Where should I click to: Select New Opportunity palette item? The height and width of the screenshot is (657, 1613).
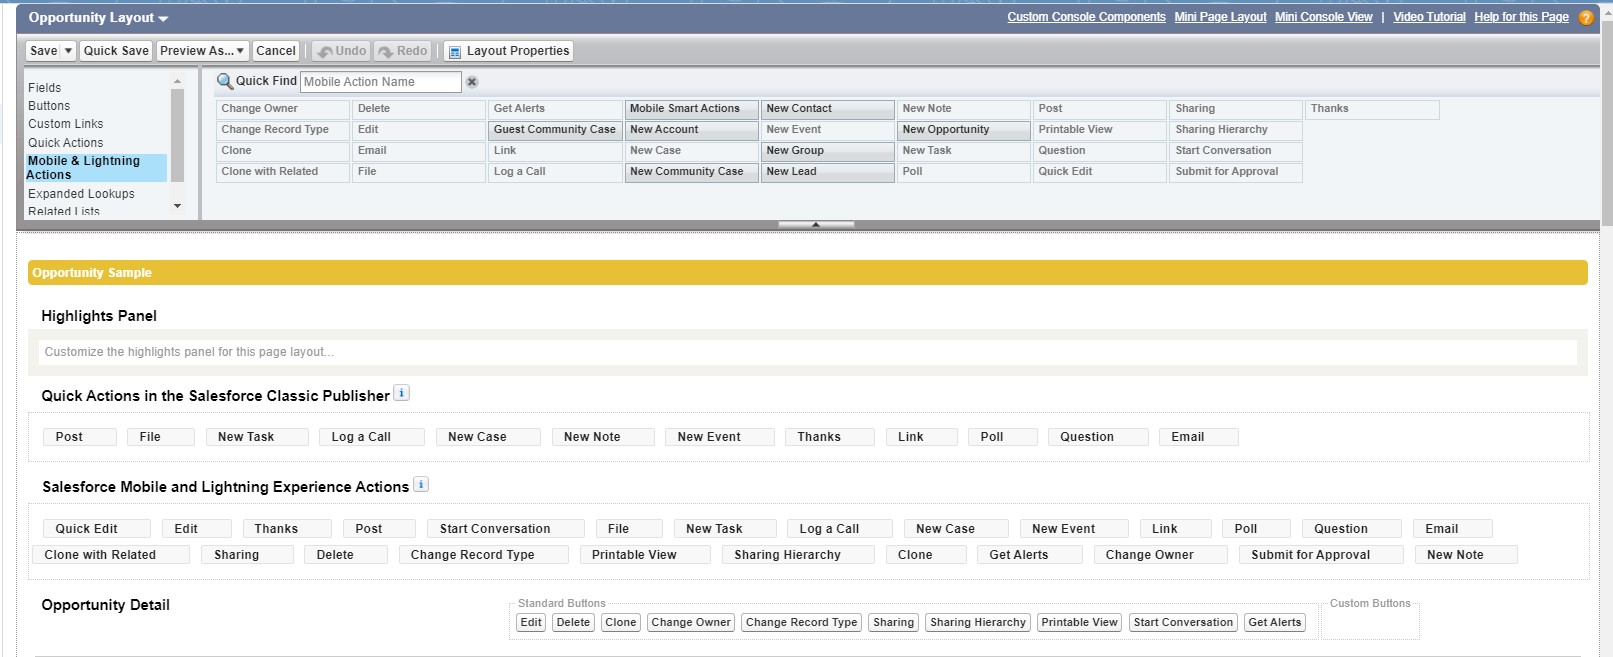coord(964,130)
